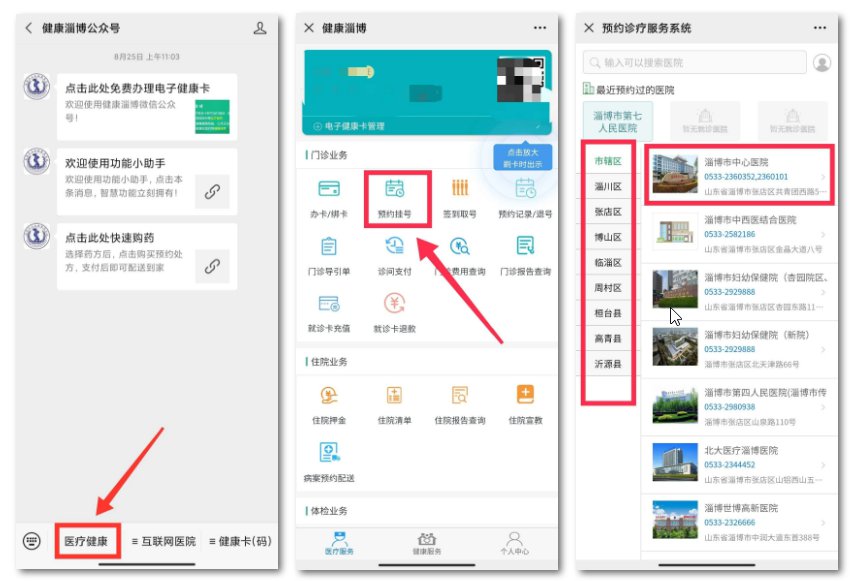Go back from 健康淄博公众号 chat

(29, 28)
